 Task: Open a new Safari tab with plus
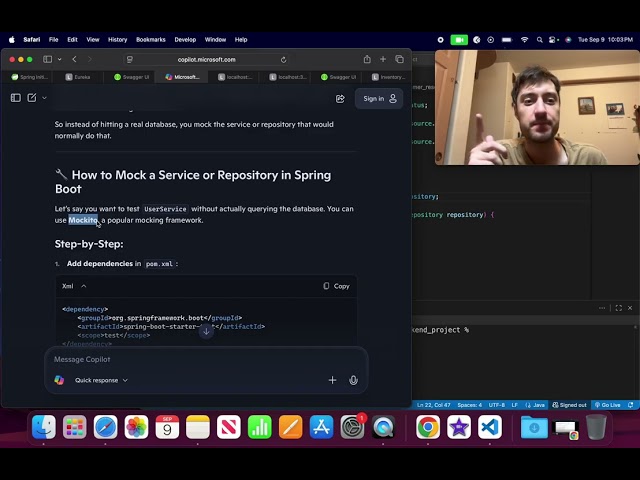click(383, 59)
